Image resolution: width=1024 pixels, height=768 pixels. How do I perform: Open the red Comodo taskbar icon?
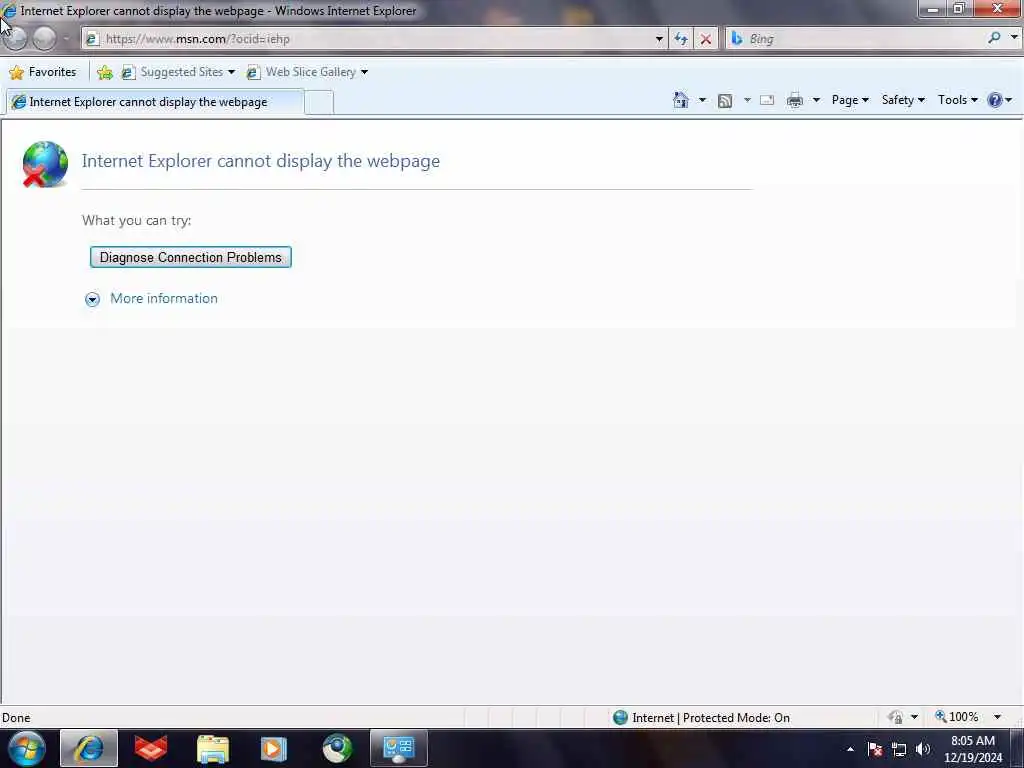(151, 748)
